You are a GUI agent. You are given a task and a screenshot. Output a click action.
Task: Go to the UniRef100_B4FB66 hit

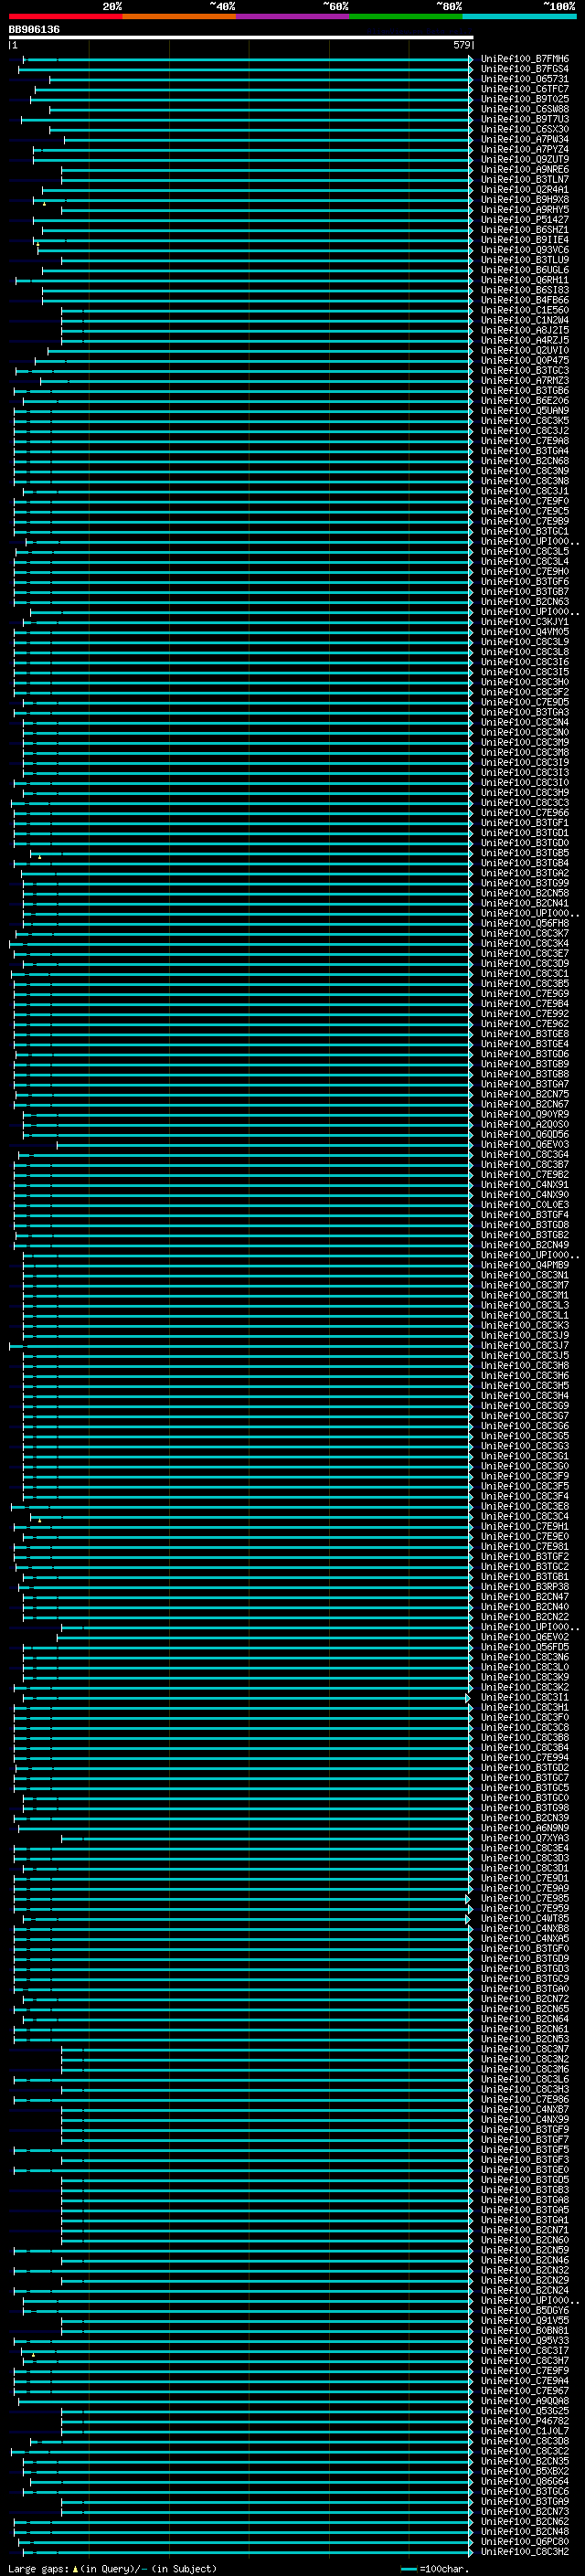click(x=525, y=300)
